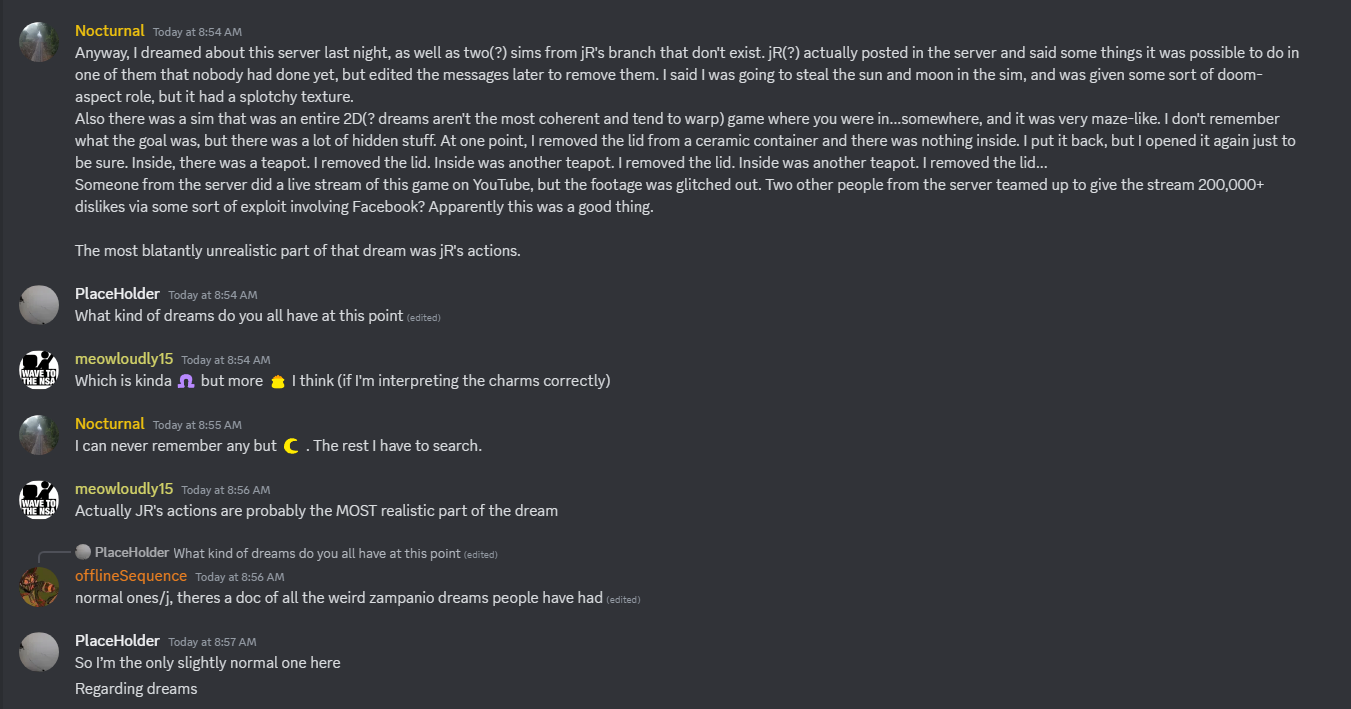Click the Nocturnal username above the dream story
1351x709 pixels.
pyautogui.click(x=110, y=31)
